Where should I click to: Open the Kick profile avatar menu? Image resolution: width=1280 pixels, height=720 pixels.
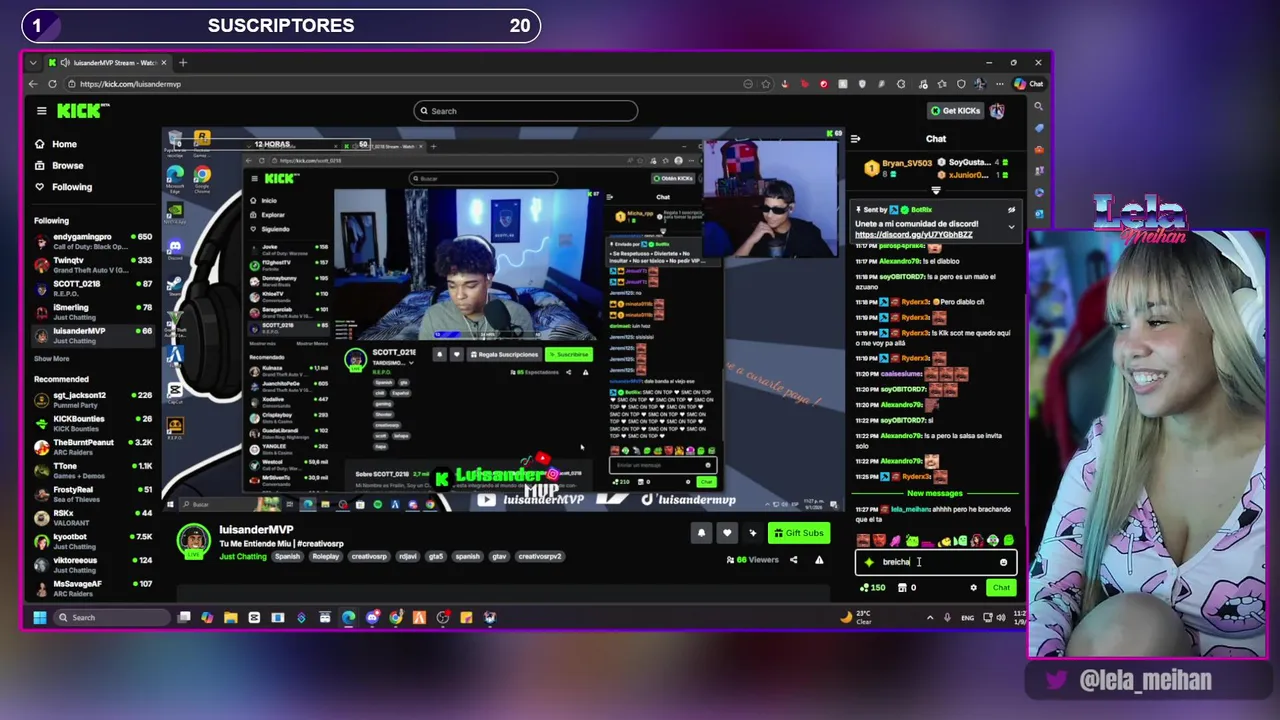(x=997, y=111)
